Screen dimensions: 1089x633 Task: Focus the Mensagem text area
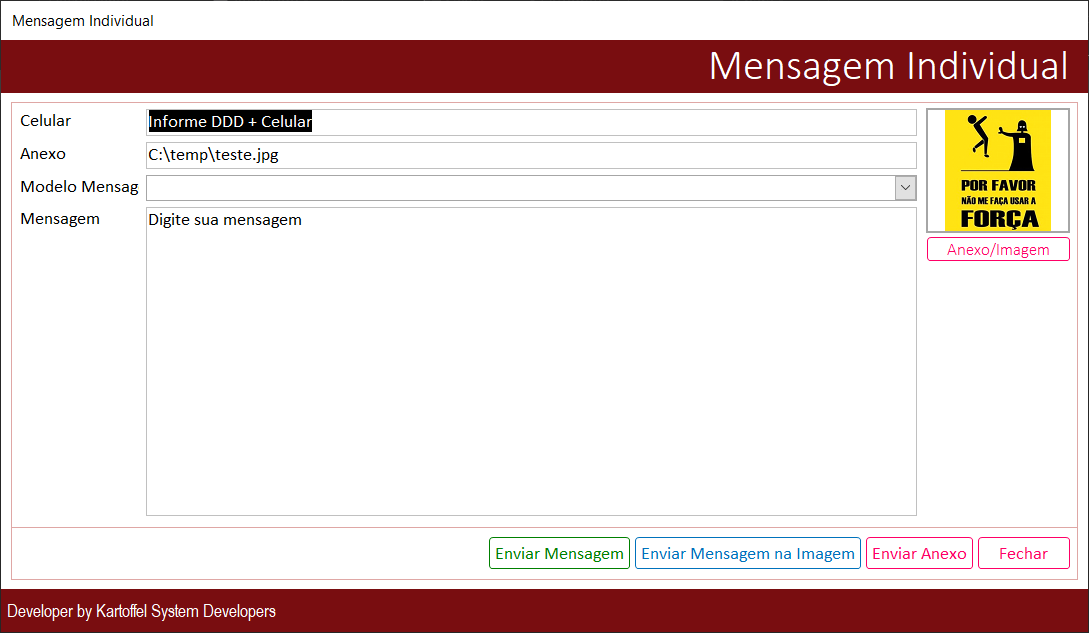(x=530, y=360)
